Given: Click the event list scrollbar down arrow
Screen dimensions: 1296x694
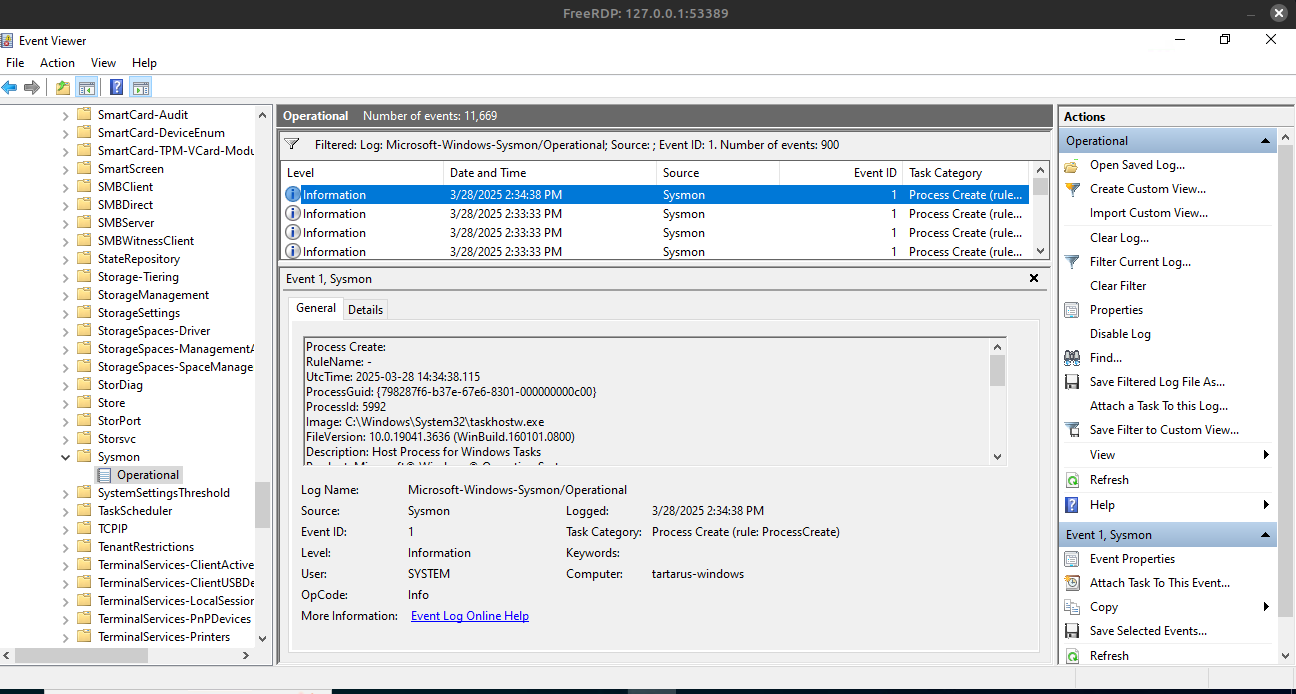Looking at the screenshot, I should [x=1040, y=252].
